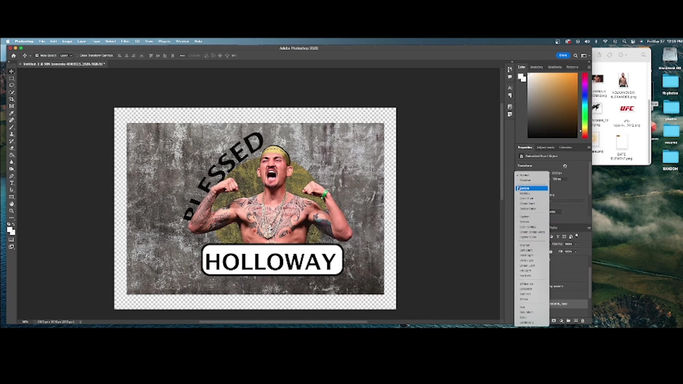Viewport: 683px width, 384px height.
Task: Select the UFC logo file in Finder
Action: (x=627, y=109)
